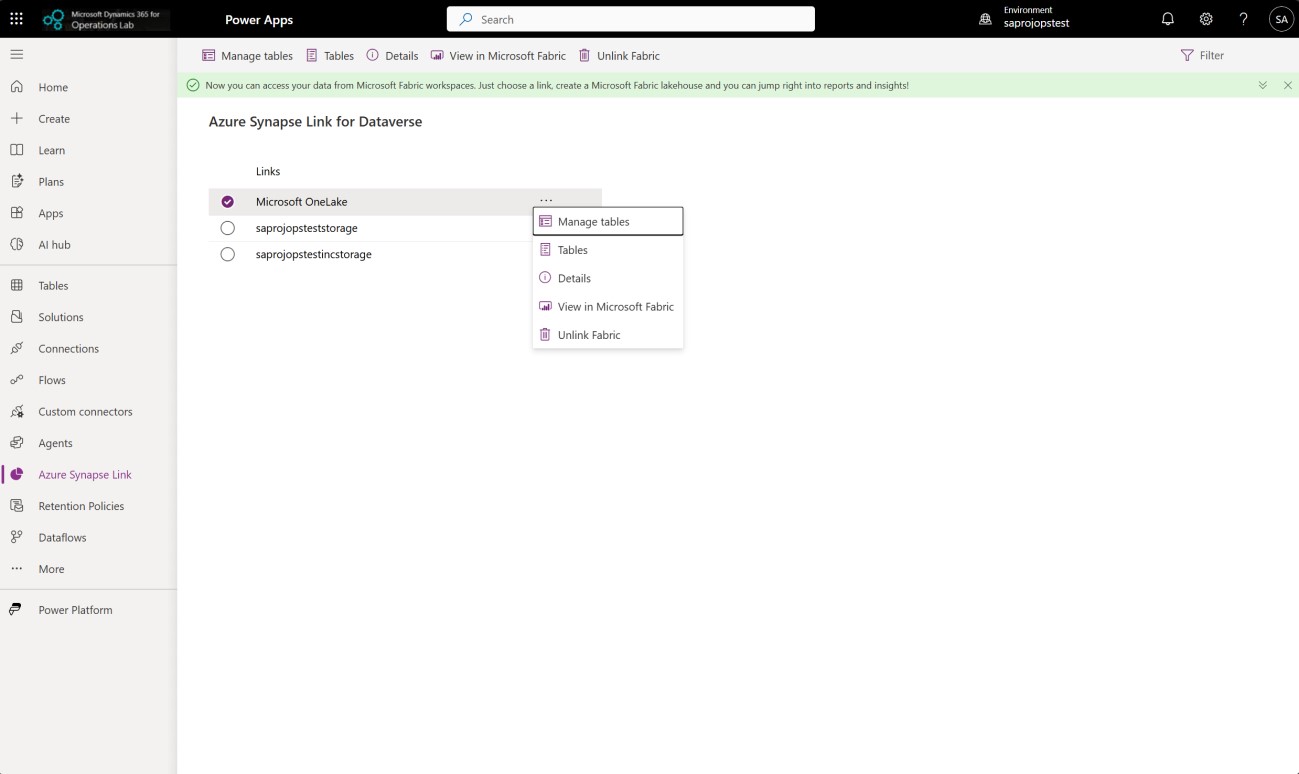
Task: Expand More in the left navigation
Action: (x=51, y=569)
